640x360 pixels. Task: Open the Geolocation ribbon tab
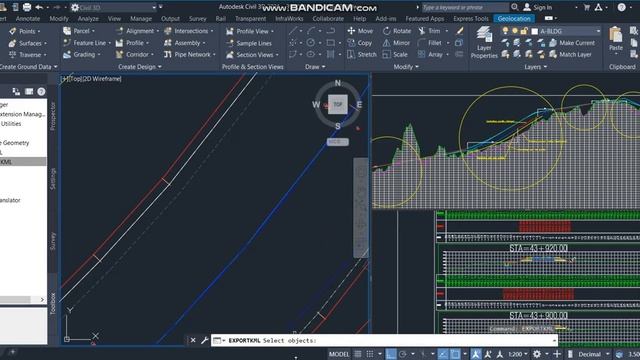pos(514,19)
